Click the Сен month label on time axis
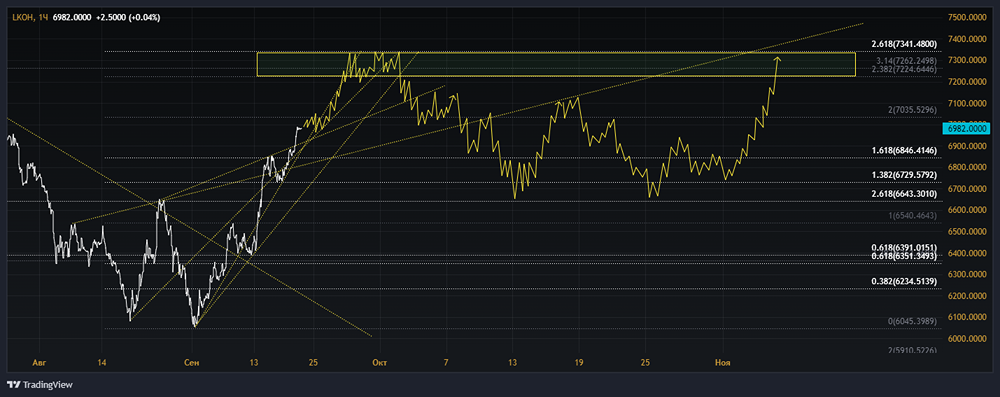 coord(191,363)
